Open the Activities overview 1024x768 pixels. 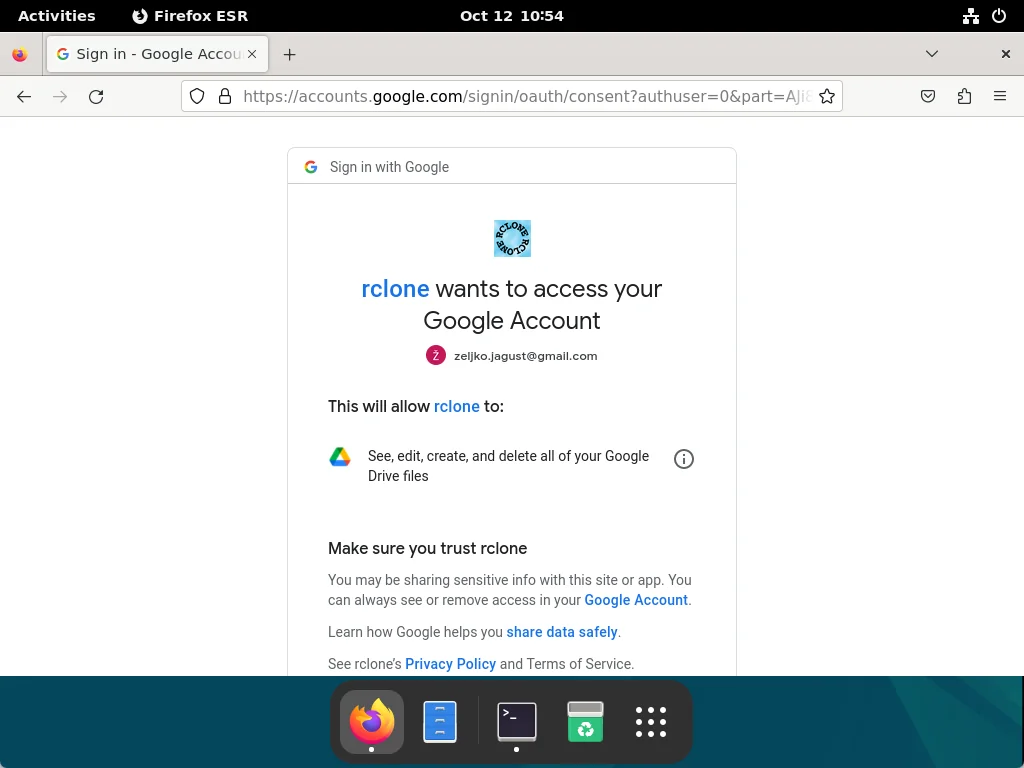[56, 16]
